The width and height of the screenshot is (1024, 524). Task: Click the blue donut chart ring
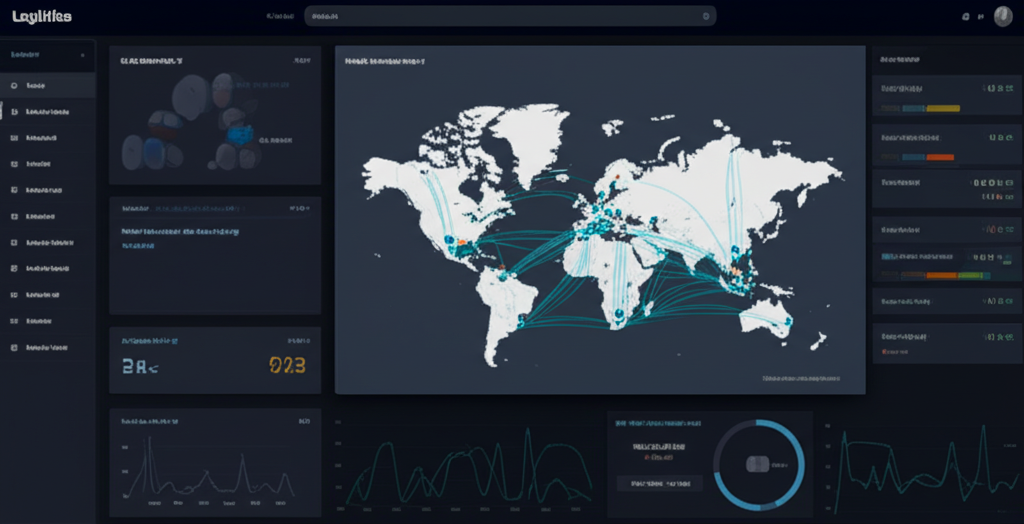pyautogui.click(x=759, y=465)
